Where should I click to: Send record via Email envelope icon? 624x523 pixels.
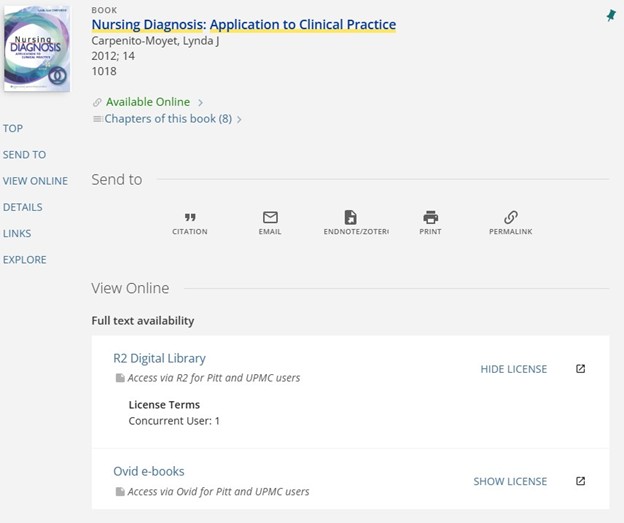click(x=270, y=217)
